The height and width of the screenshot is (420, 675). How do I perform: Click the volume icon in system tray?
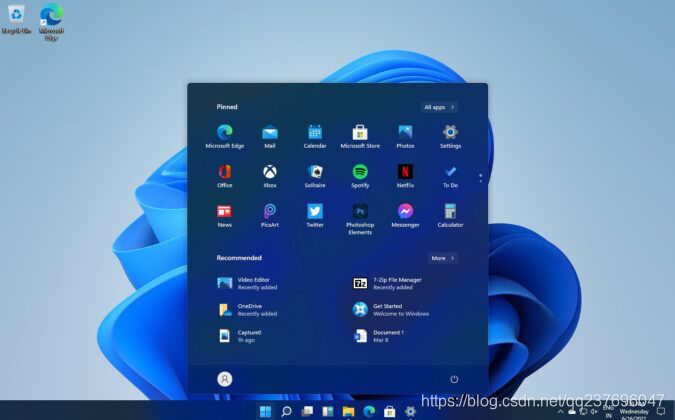coord(594,412)
